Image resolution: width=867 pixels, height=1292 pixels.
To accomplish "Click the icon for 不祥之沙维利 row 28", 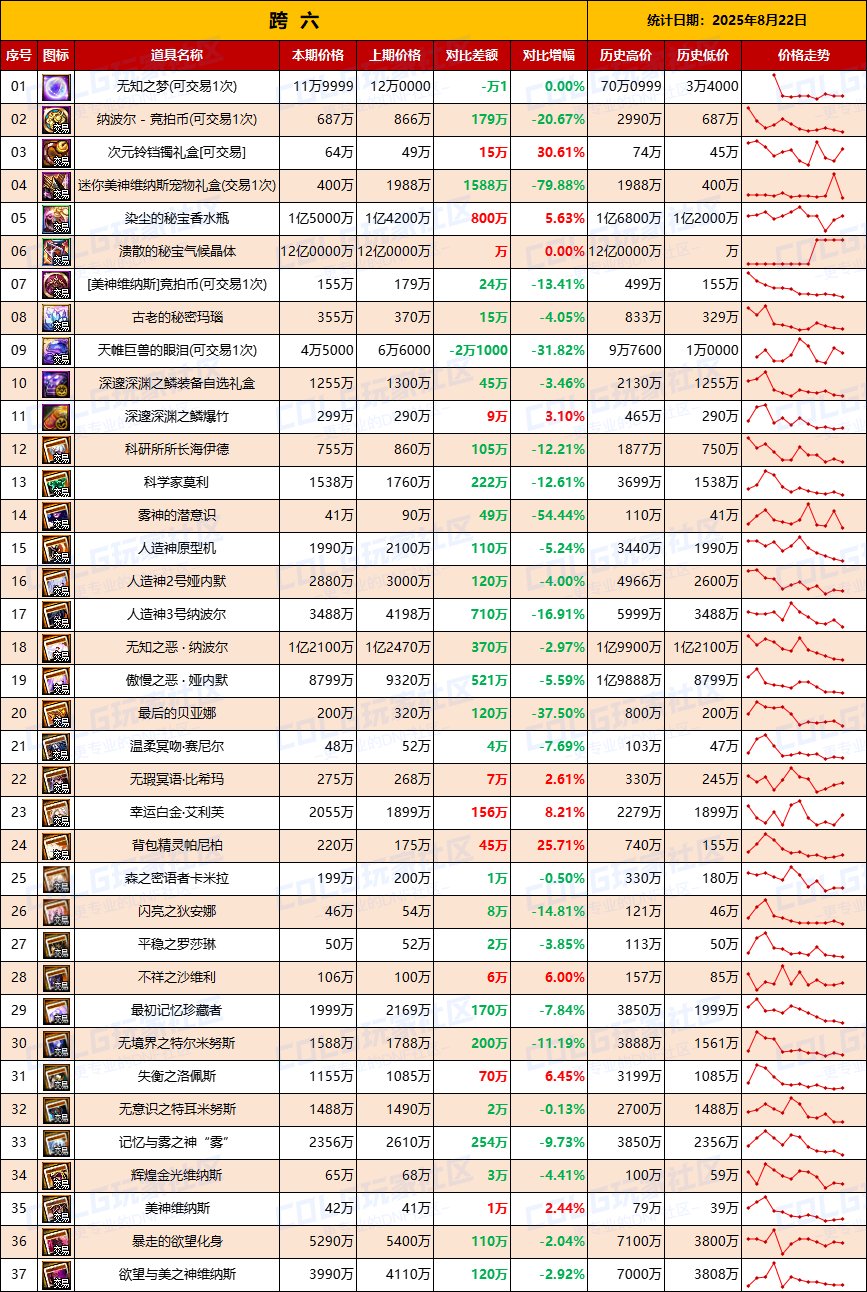I will 56,978.
